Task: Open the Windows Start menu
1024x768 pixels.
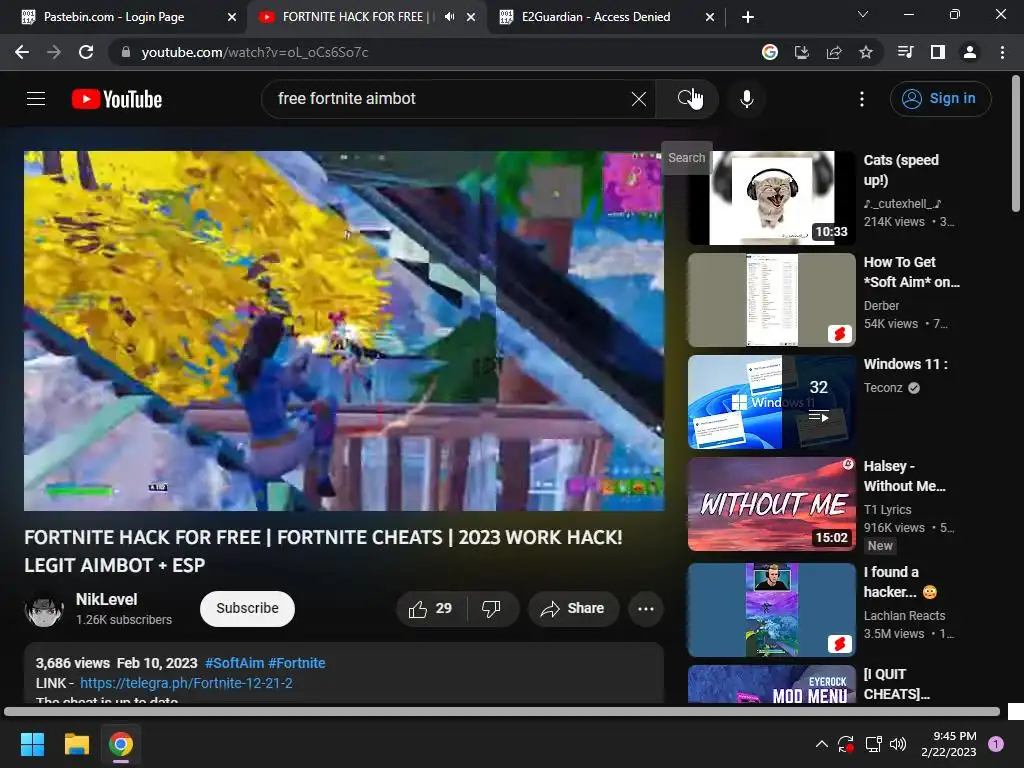Action: click(x=32, y=744)
